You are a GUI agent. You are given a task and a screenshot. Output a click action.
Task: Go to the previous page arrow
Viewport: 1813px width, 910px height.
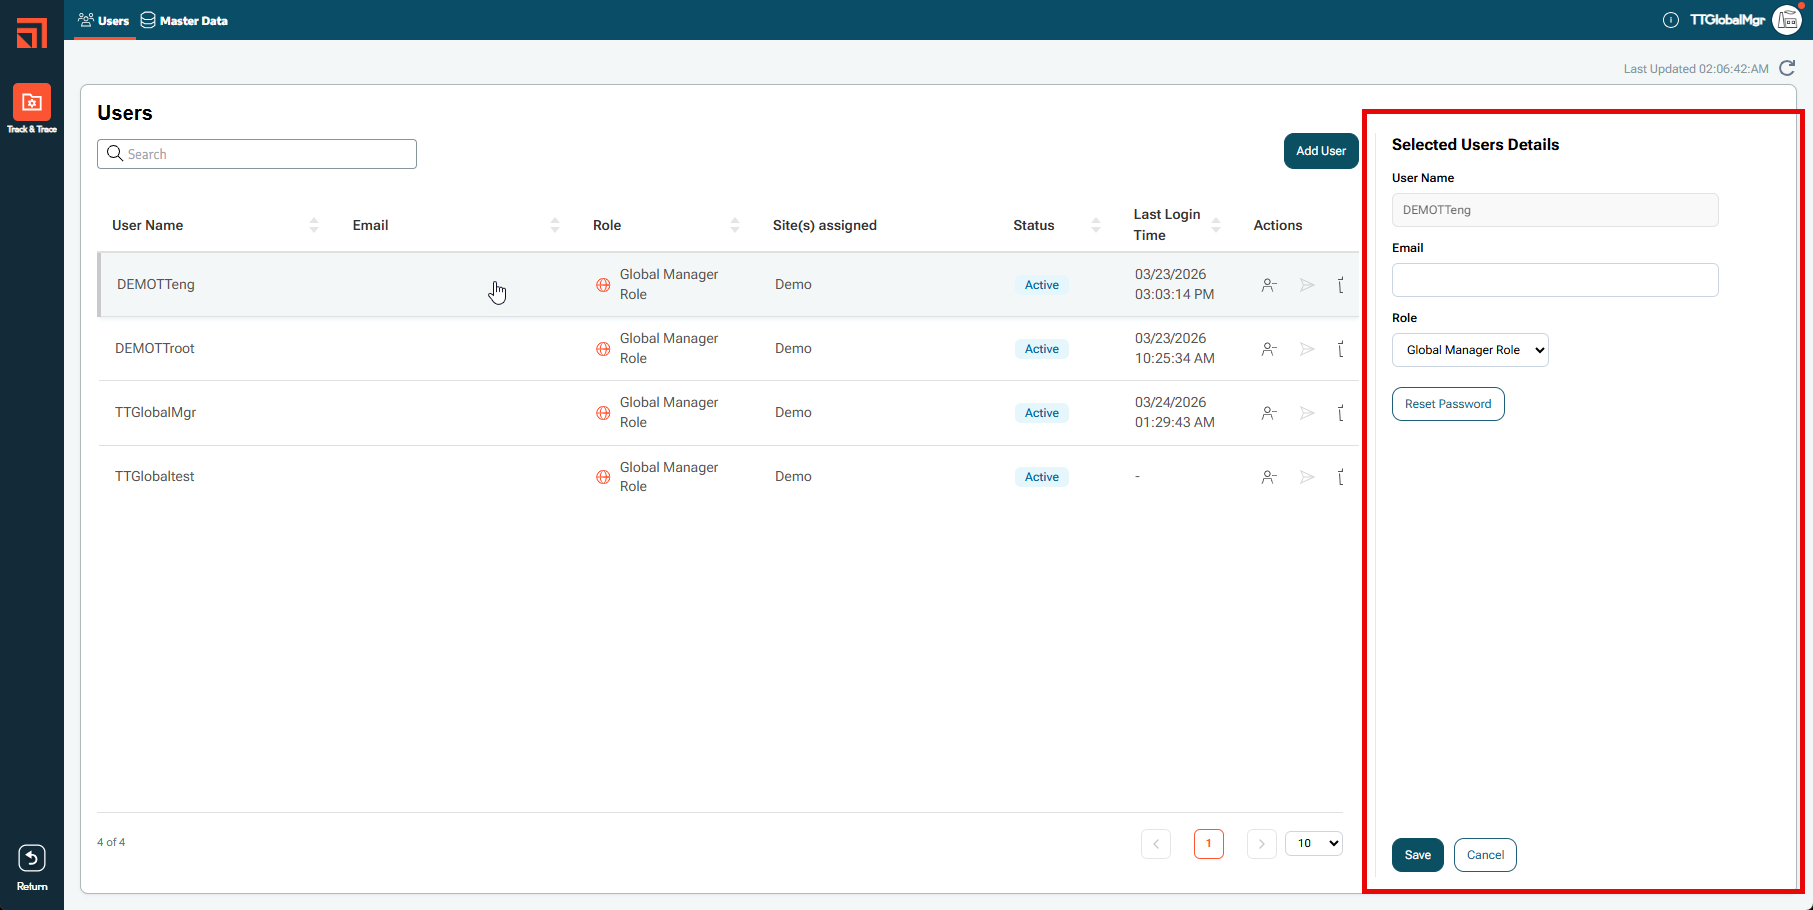[1156, 844]
